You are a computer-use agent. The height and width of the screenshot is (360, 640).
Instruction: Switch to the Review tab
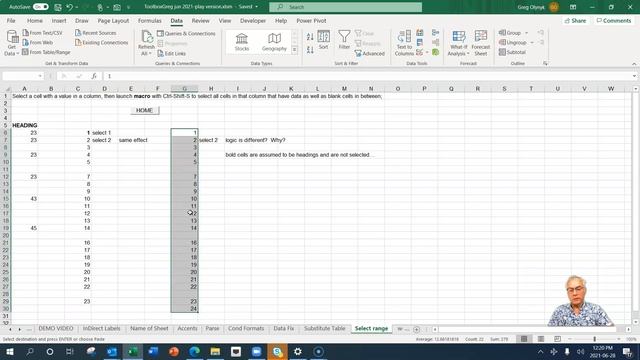pos(200,20)
